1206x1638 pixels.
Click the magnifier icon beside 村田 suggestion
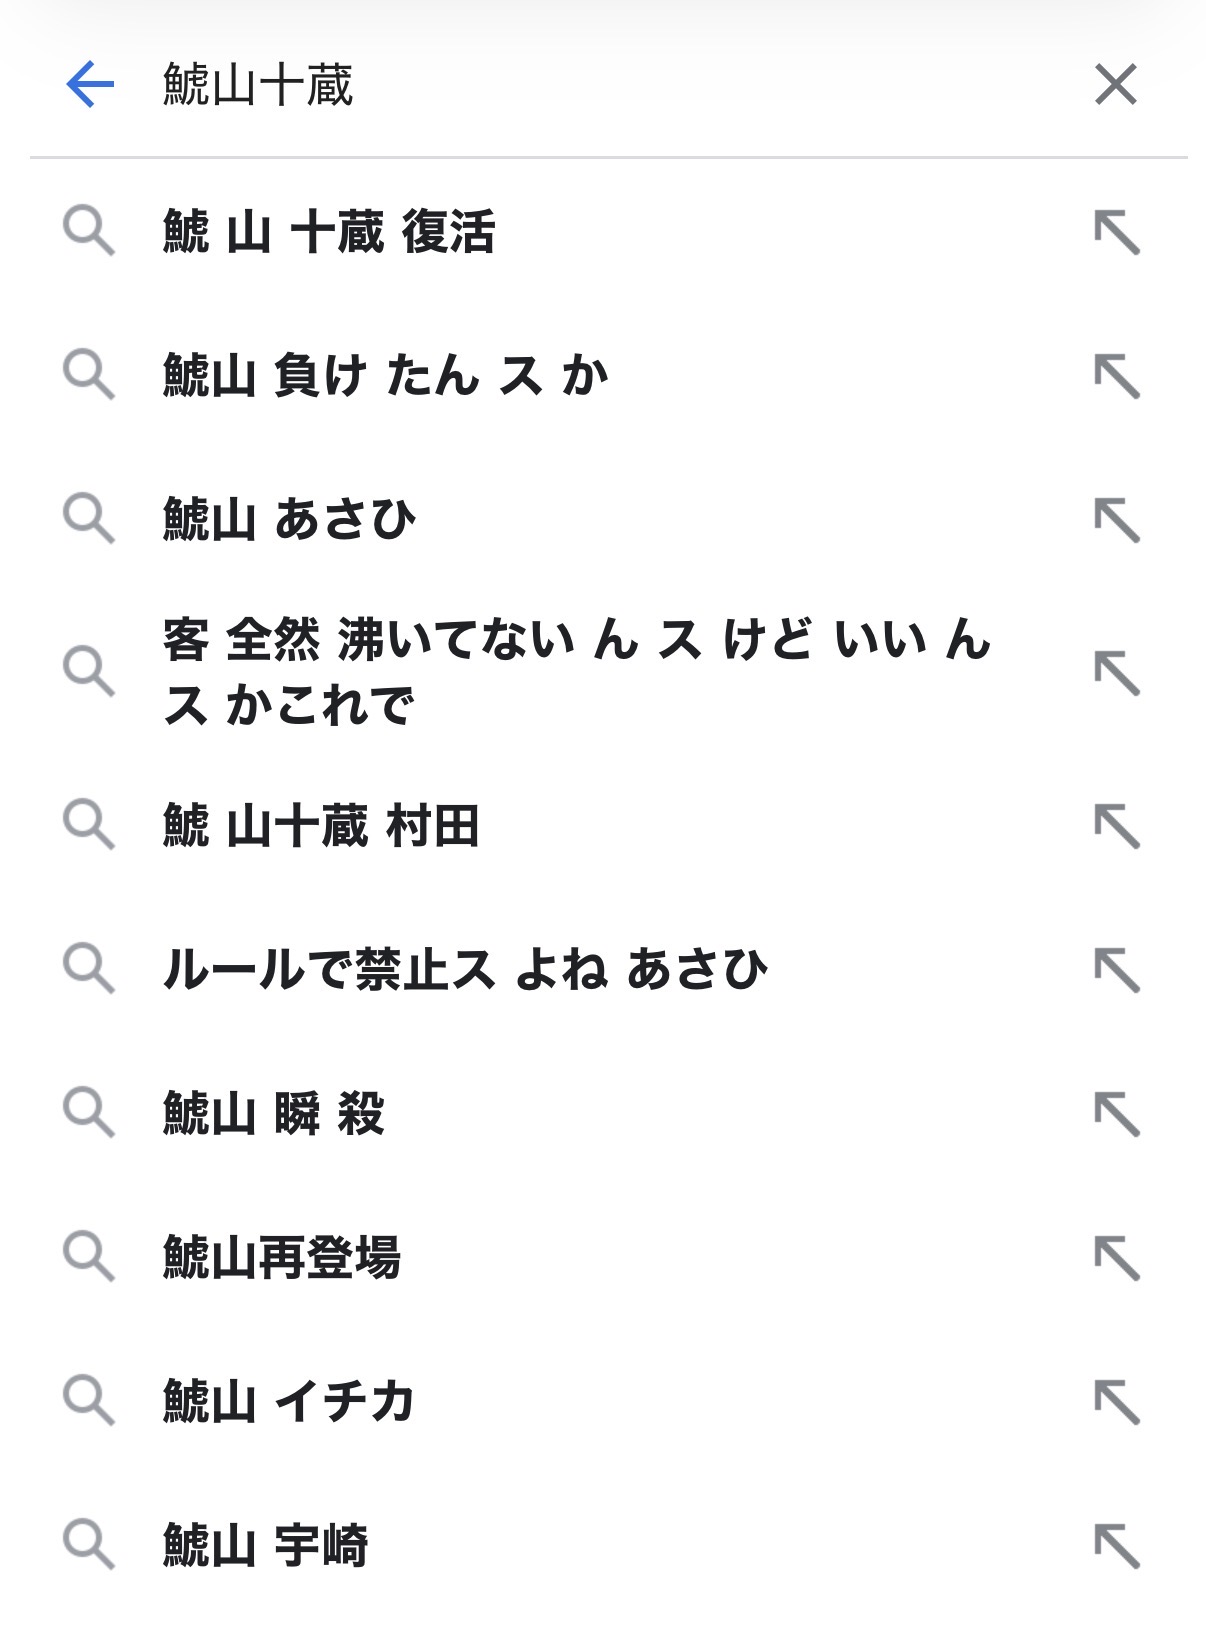(89, 825)
